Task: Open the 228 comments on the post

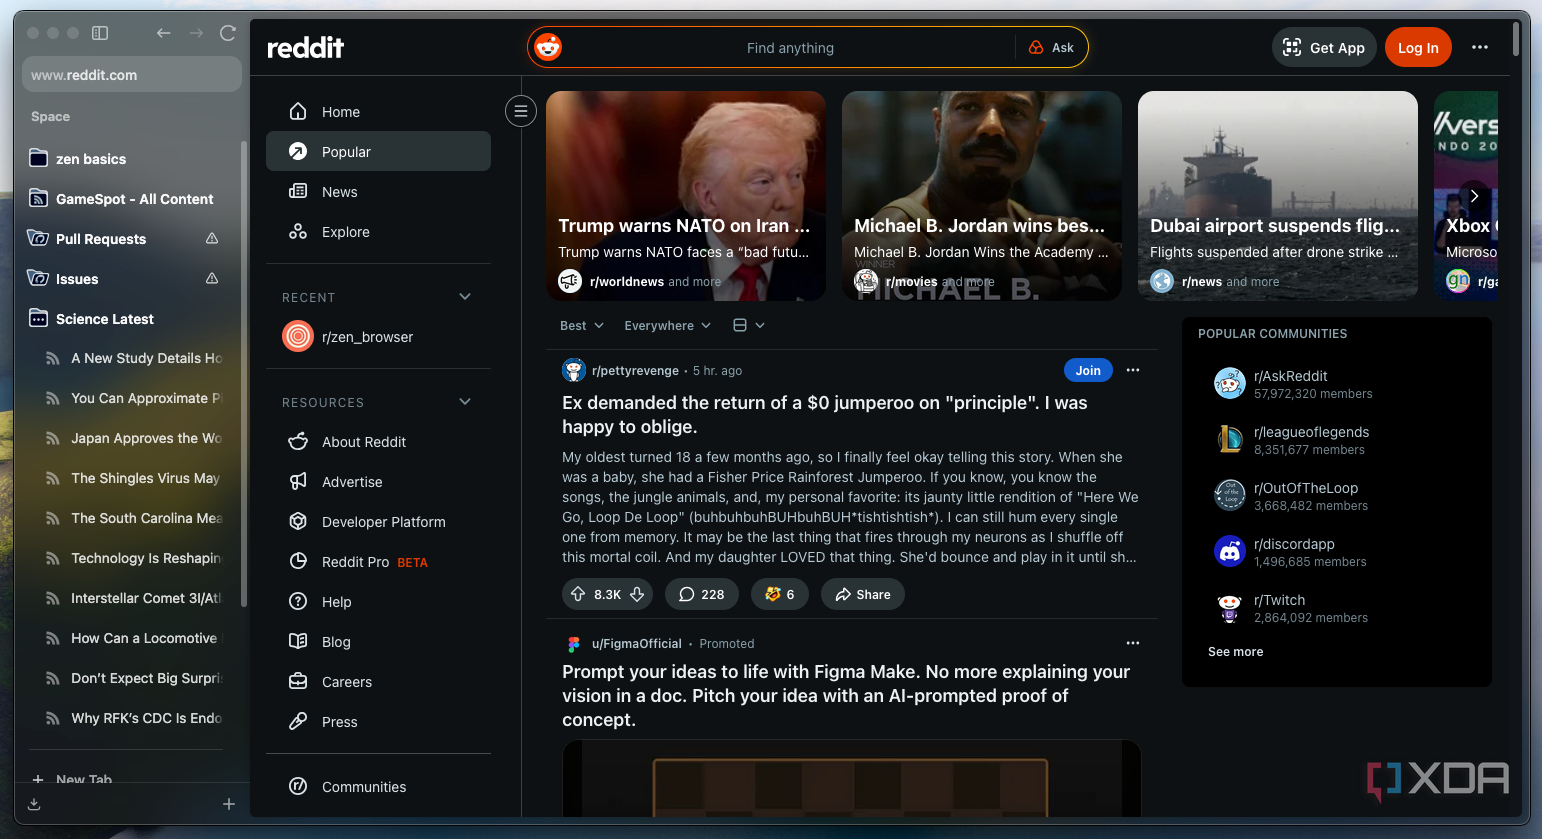Action: tap(702, 594)
